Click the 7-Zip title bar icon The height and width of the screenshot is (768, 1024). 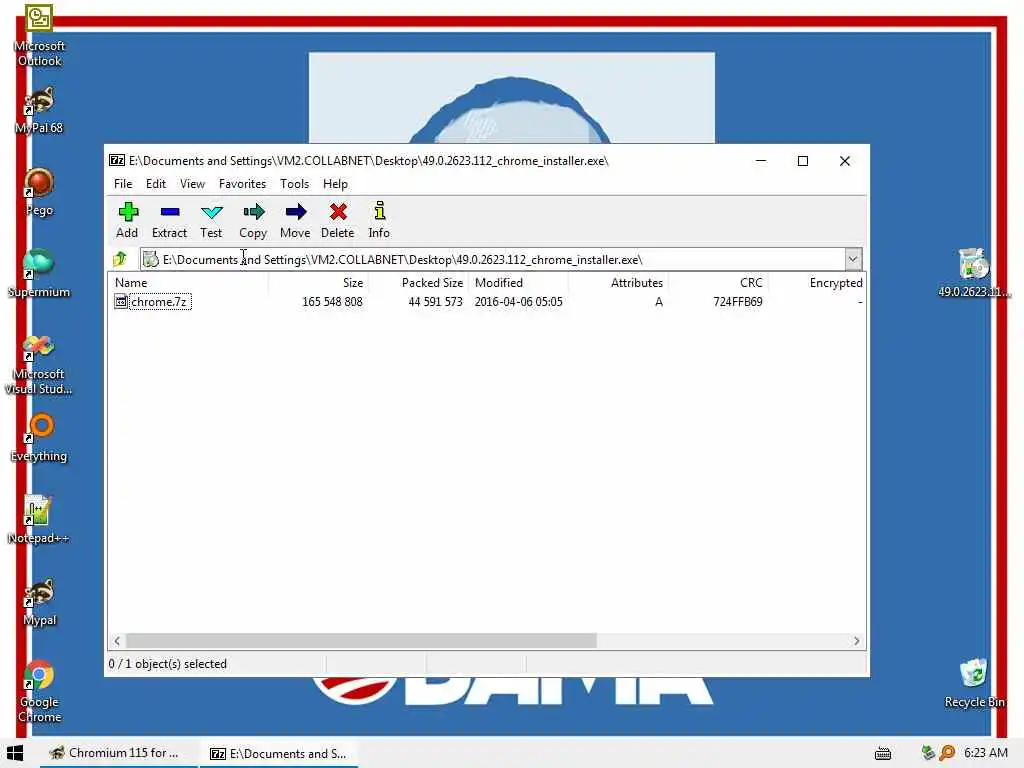click(117, 161)
